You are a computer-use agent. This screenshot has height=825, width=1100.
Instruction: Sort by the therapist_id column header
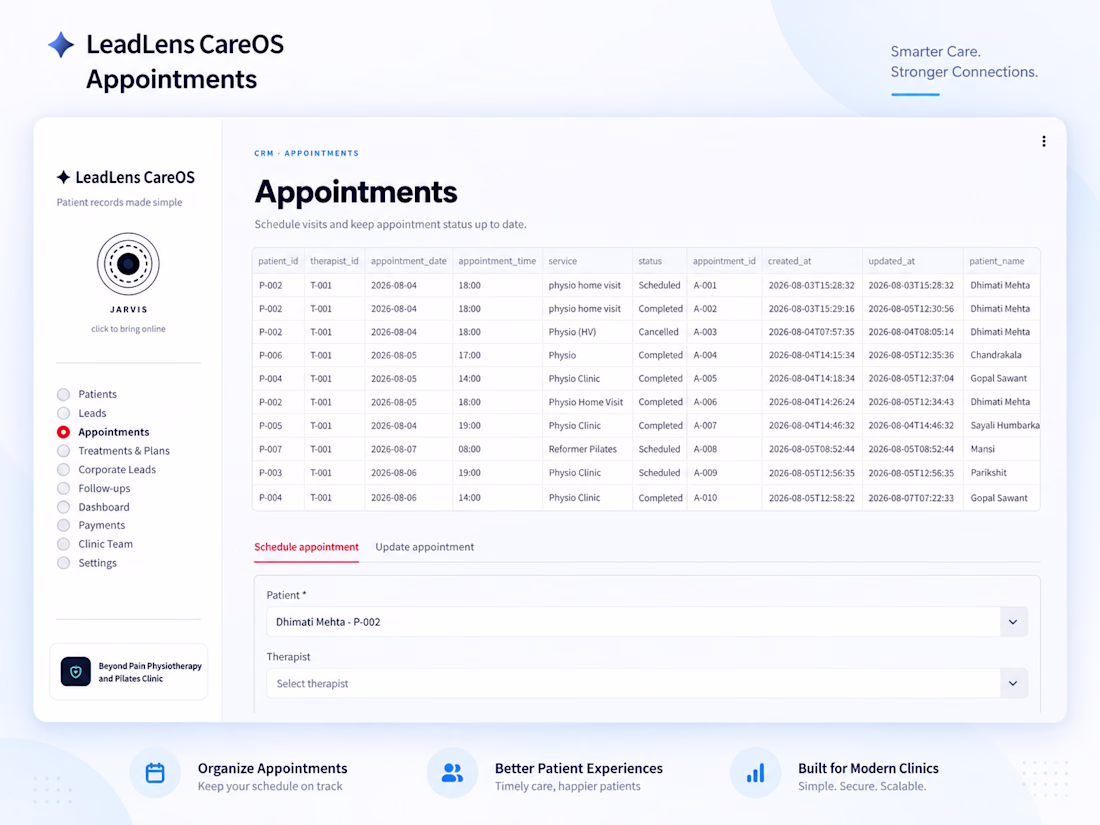click(334, 261)
